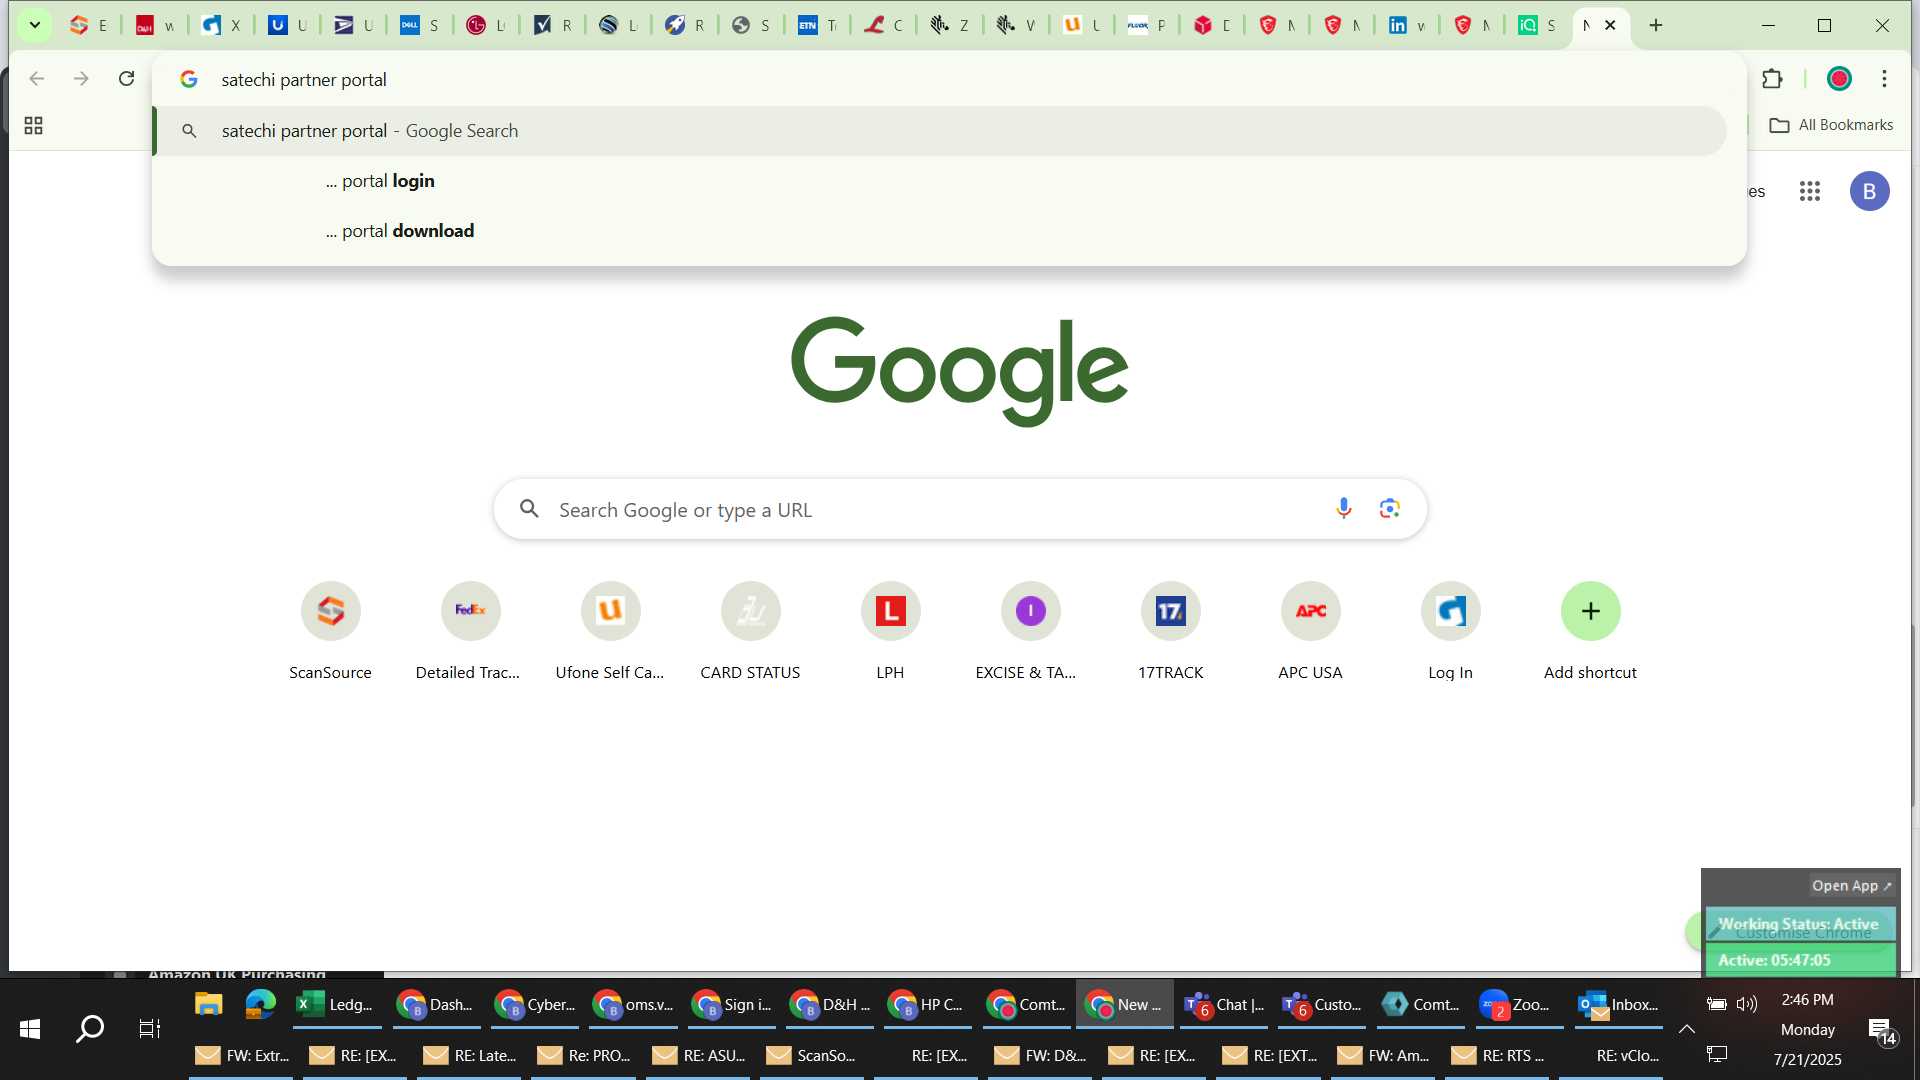Image resolution: width=1920 pixels, height=1080 pixels.
Task: Switch to the LG browser tab
Action: 485,25
